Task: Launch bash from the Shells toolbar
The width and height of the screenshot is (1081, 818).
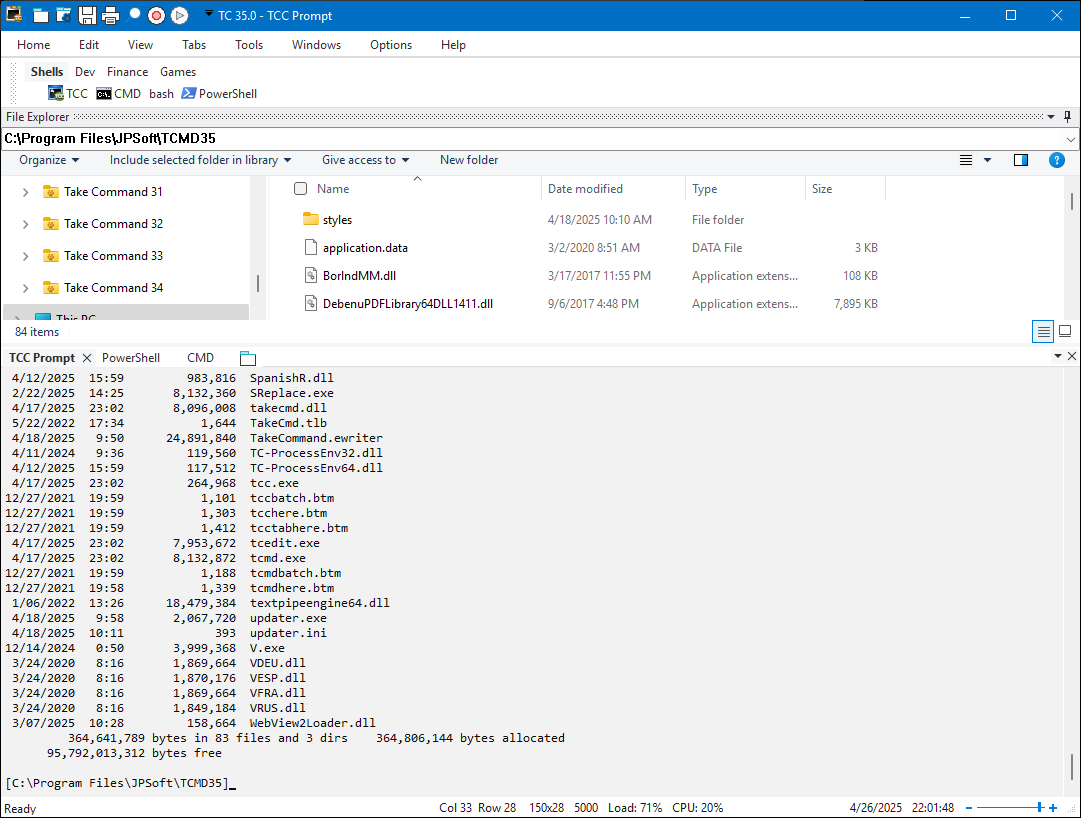Action: coord(161,94)
